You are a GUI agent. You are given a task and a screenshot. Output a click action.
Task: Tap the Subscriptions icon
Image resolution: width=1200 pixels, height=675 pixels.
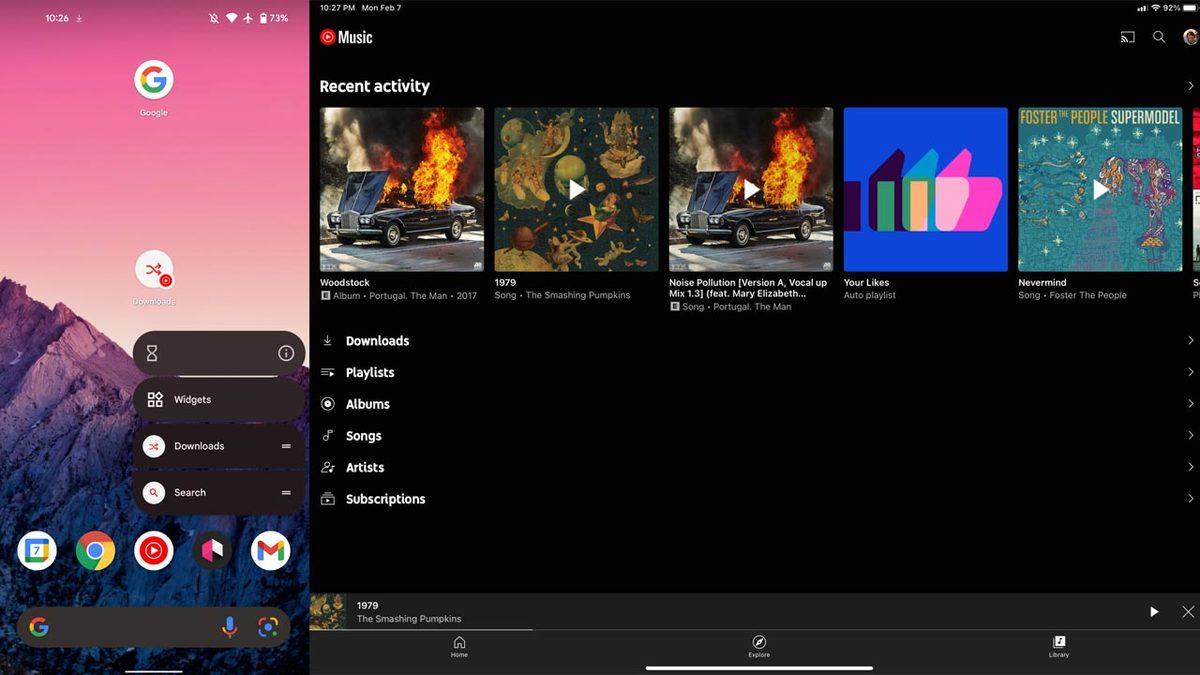327,498
